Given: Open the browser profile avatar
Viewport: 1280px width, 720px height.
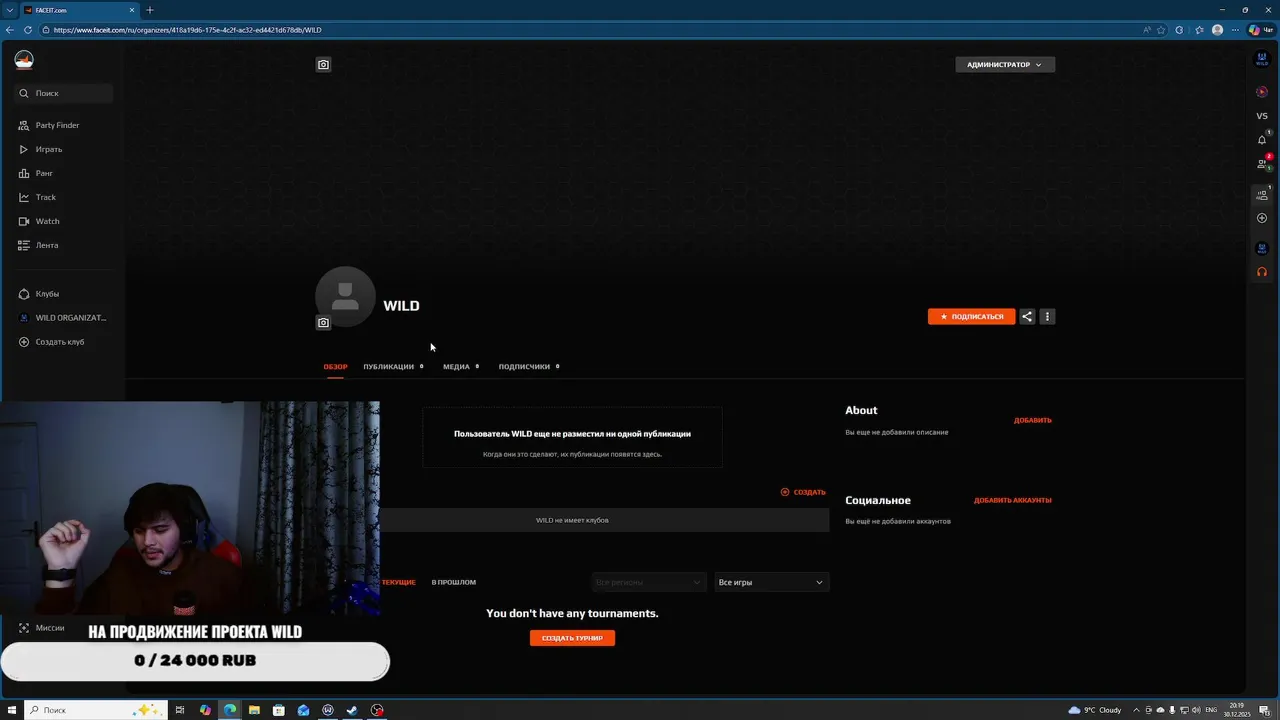Looking at the screenshot, I should [x=1217, y=30].
